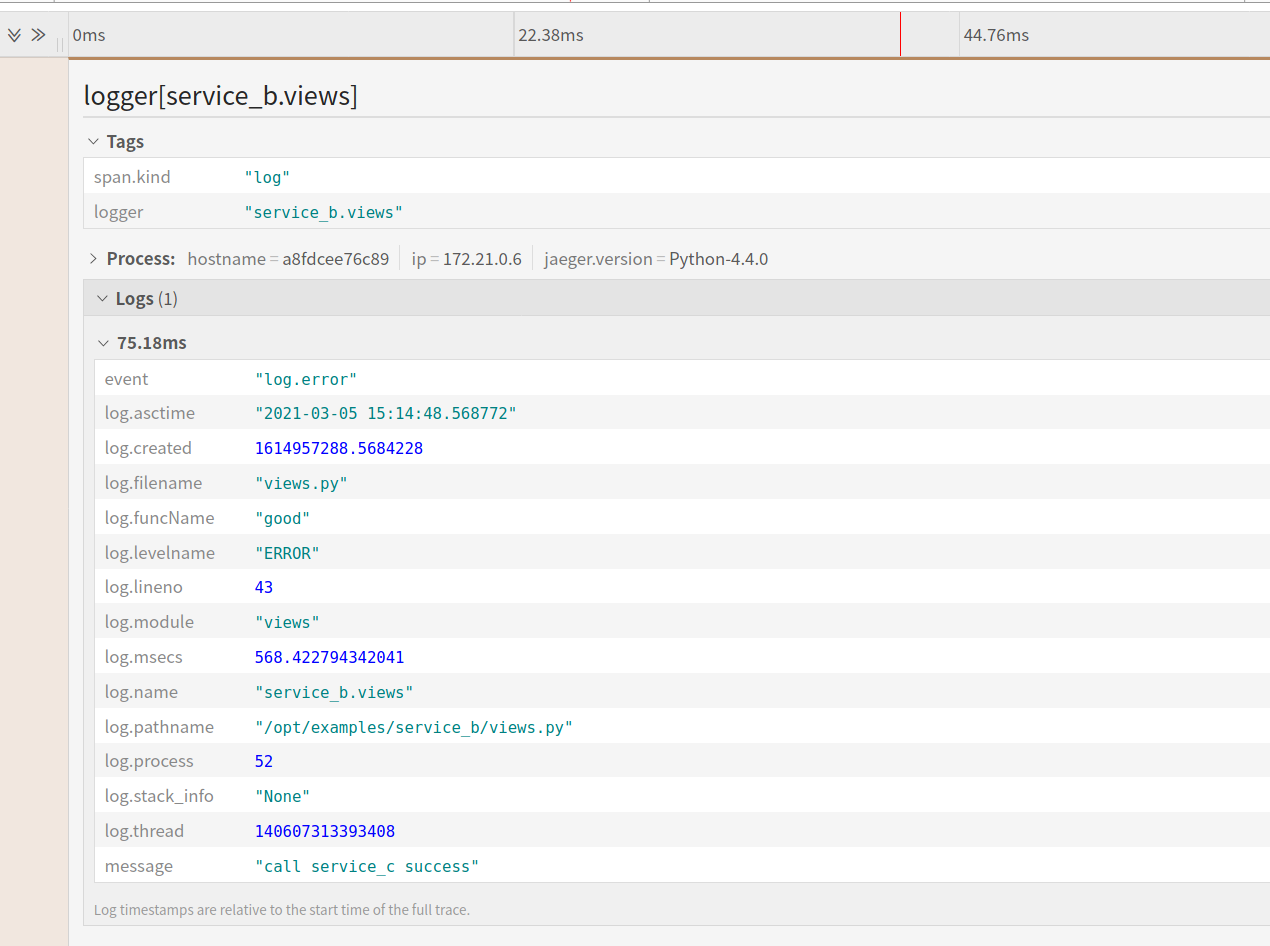Click the log.levelname value "ERROR"
The image size is (1270, 946).
point(287,553)
